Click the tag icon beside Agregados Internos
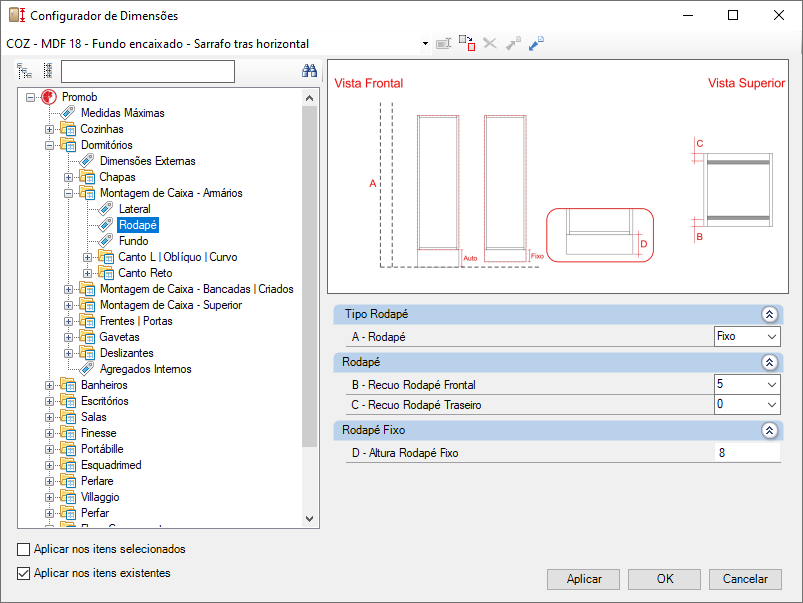Screen dimensions: 803x603 pos(87,369)
